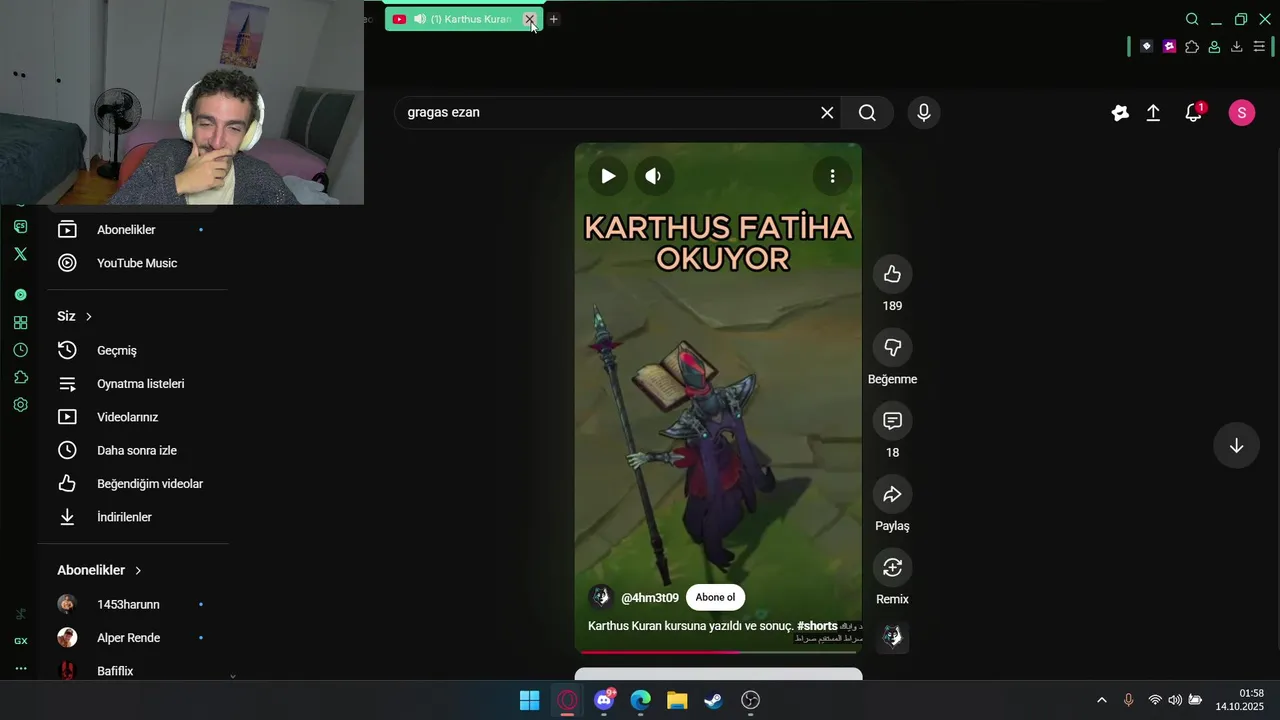Mute the tab via its speaker icon
Viewport: 1280px width, 720px height.
419,19
